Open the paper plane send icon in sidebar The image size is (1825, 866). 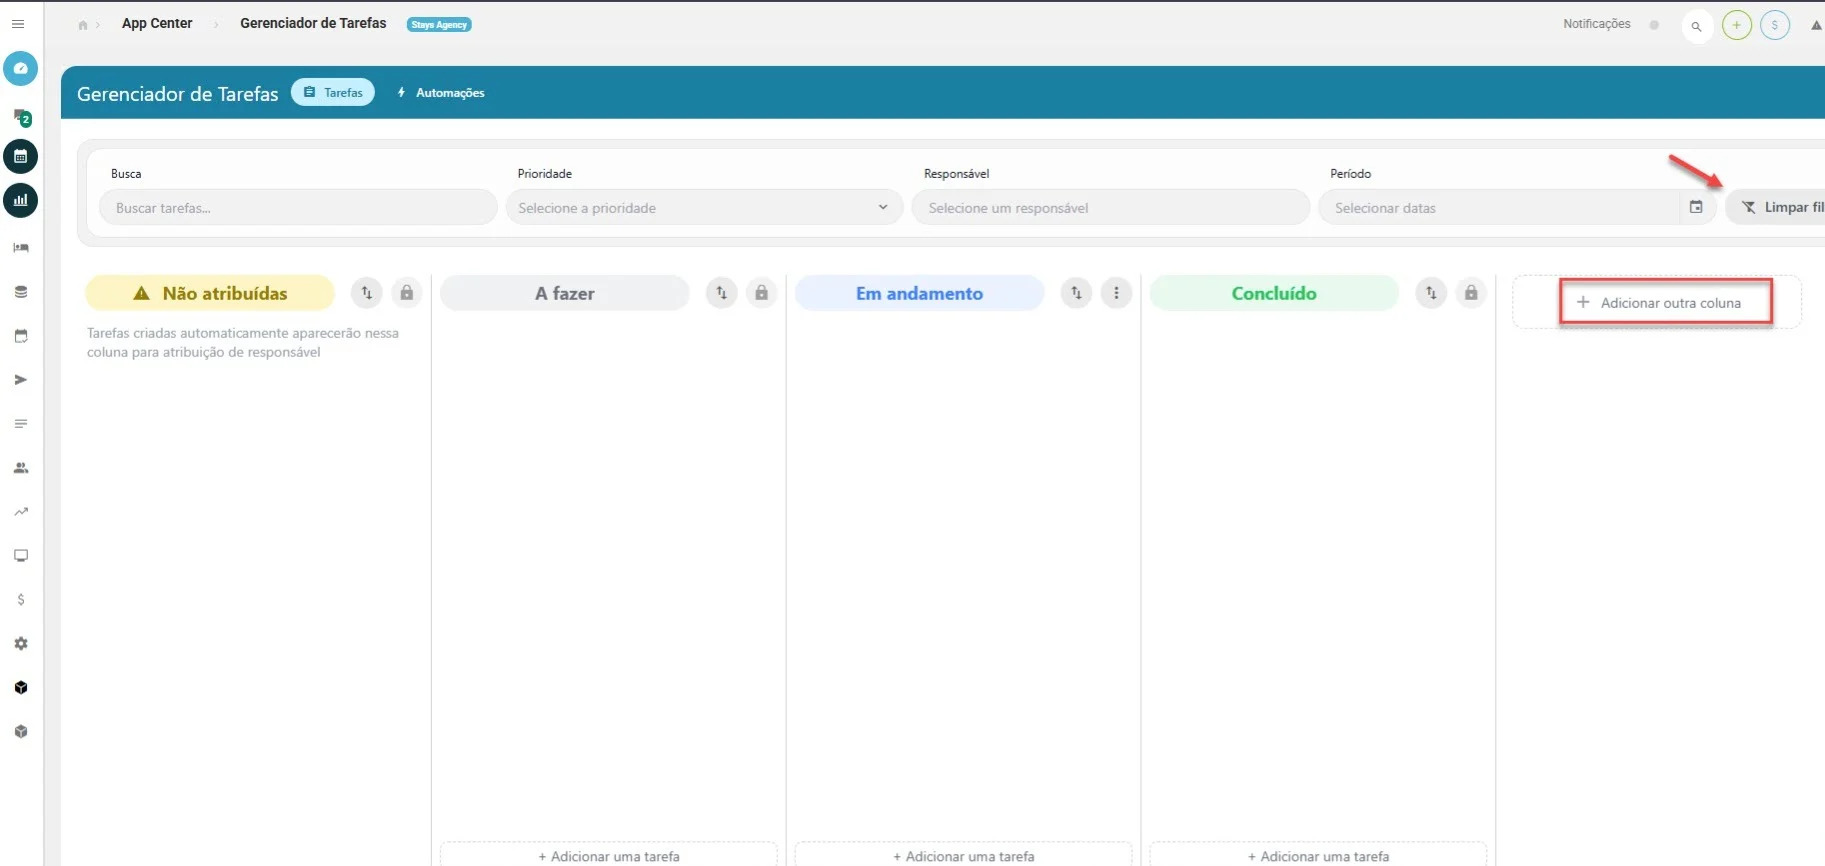[21, 380]
